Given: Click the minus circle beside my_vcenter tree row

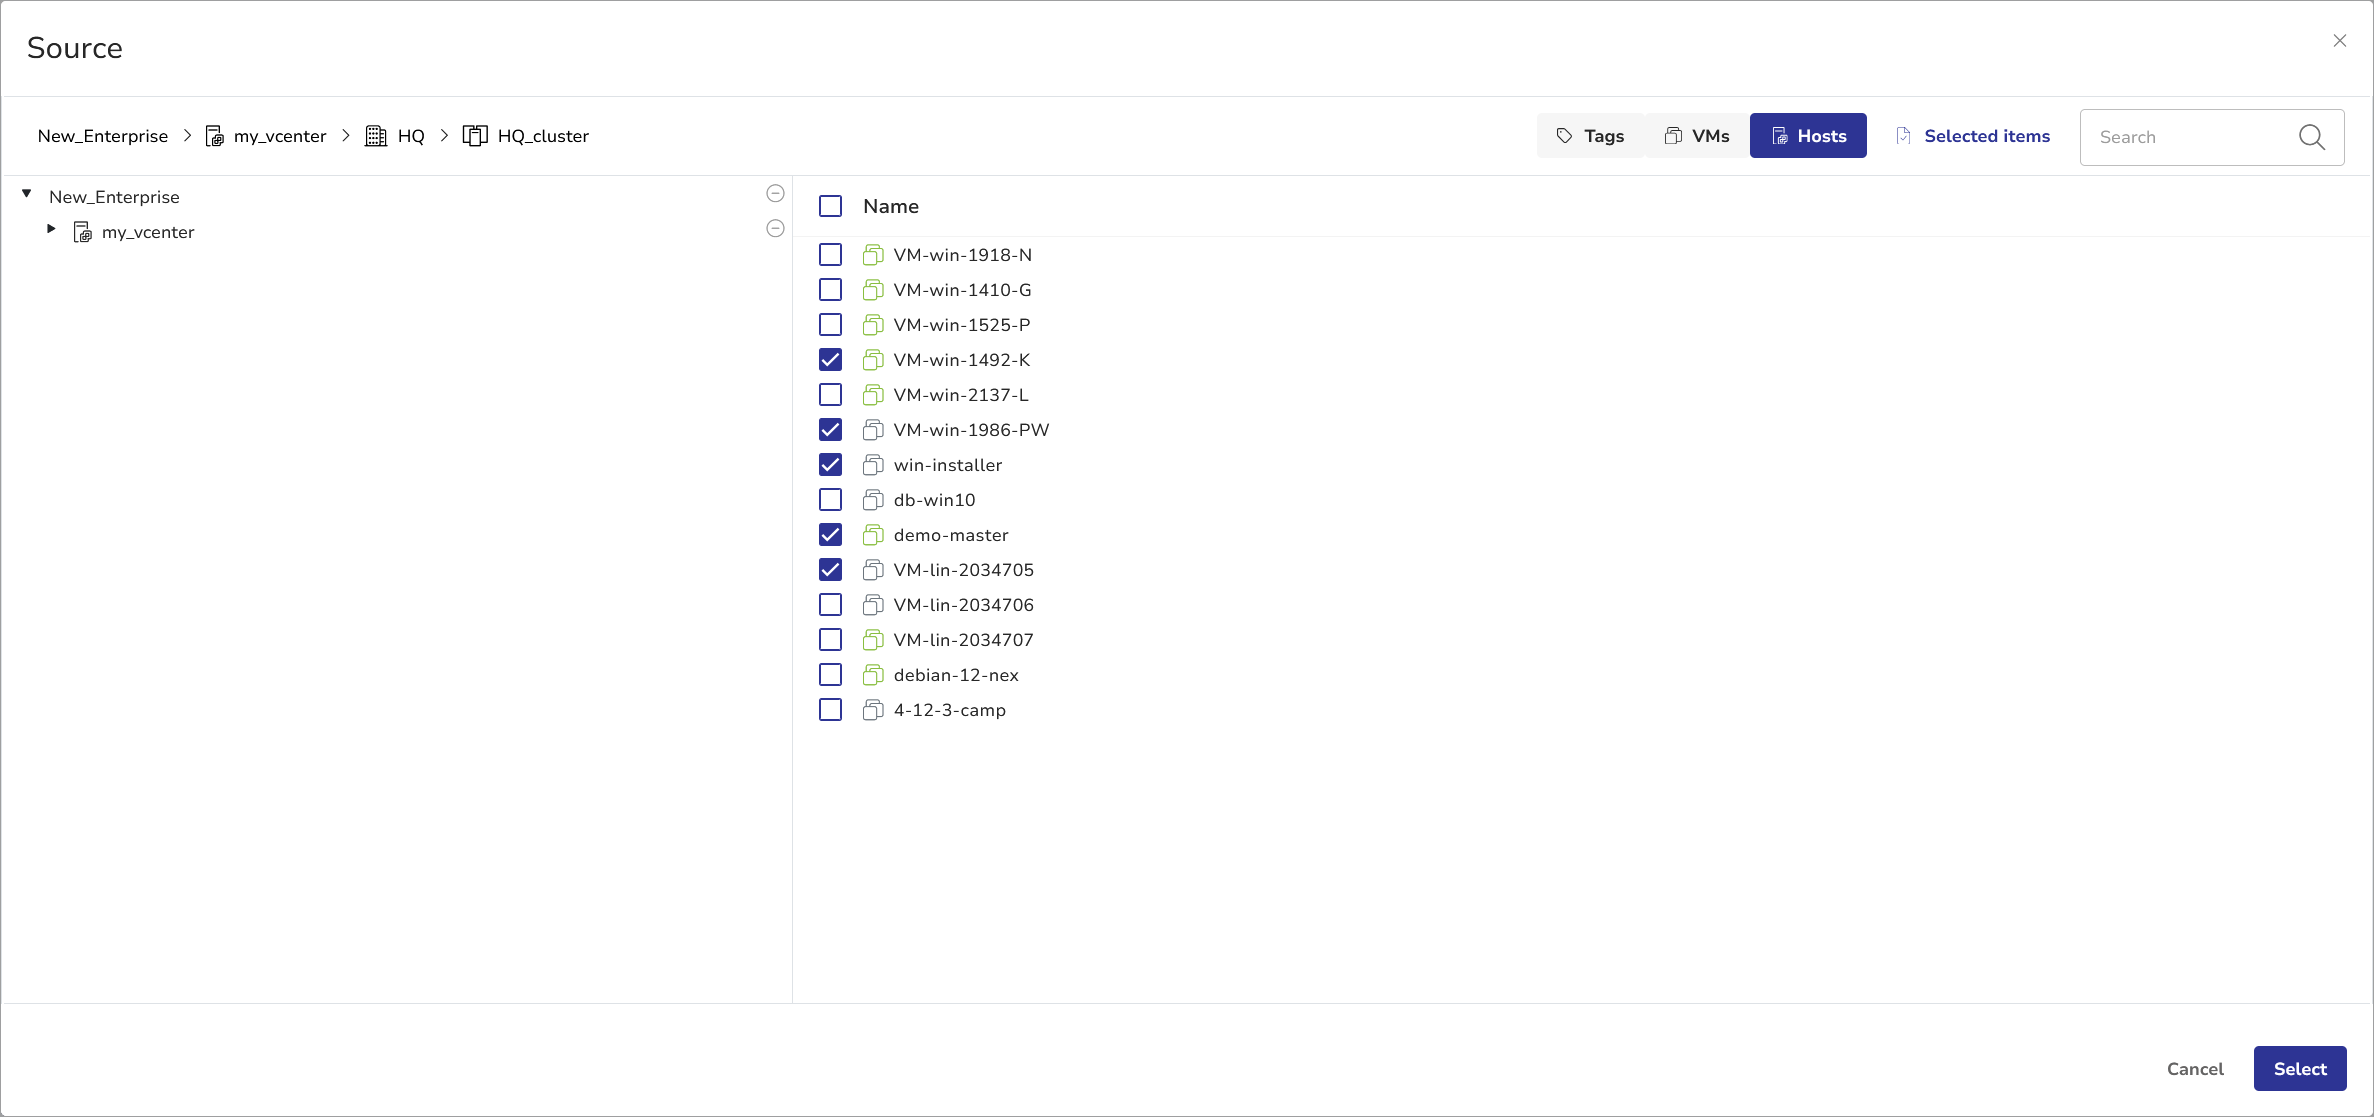Looking at the screenshot, I should (775, 229).
